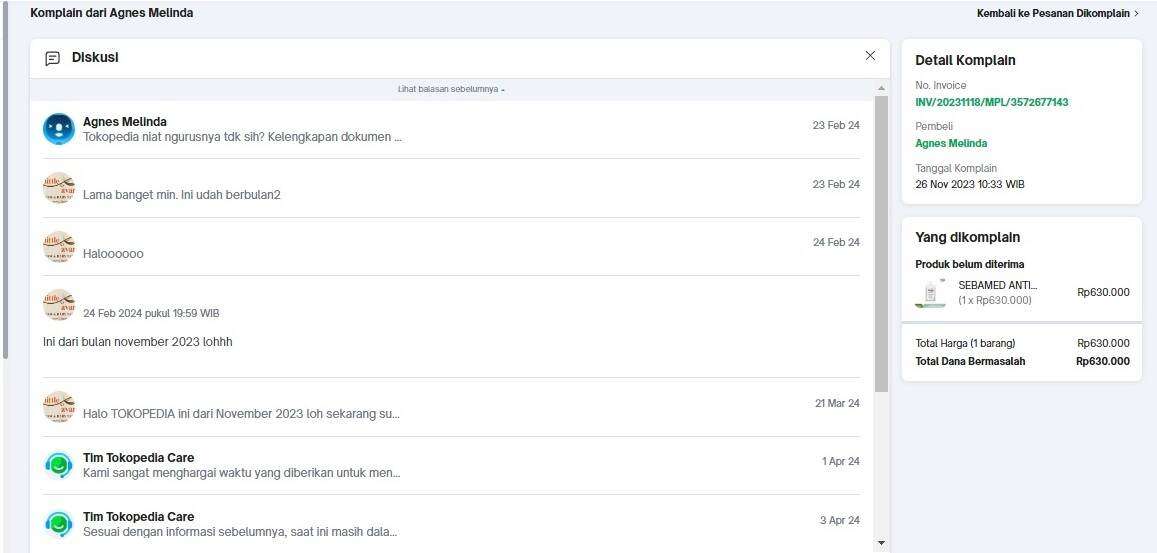The height and width of the screenshot is (553, 1157).
Task: Click 'Komplain dari Agnes Melinda' heading
Action: point(111,13)
